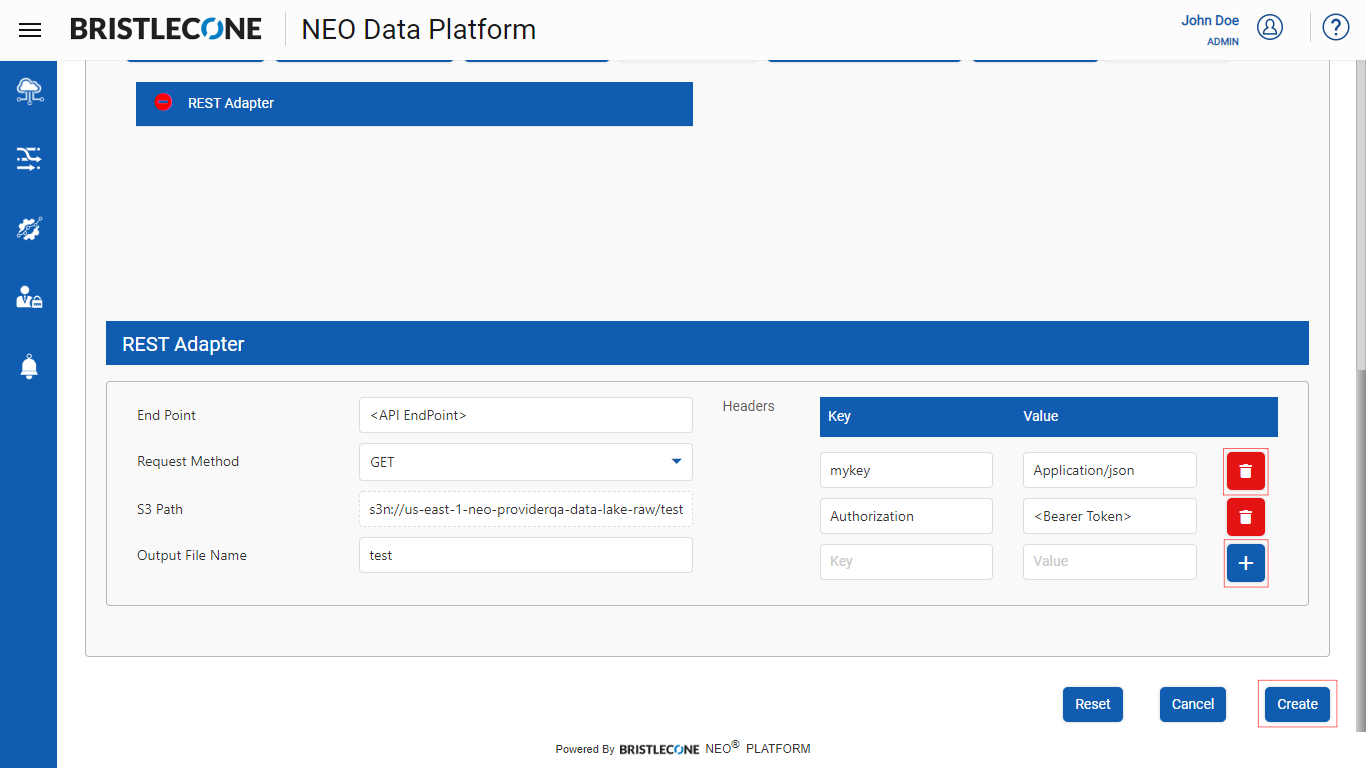Edit the Authorization key field
The image size is (1366, 768).
[906, 516]
